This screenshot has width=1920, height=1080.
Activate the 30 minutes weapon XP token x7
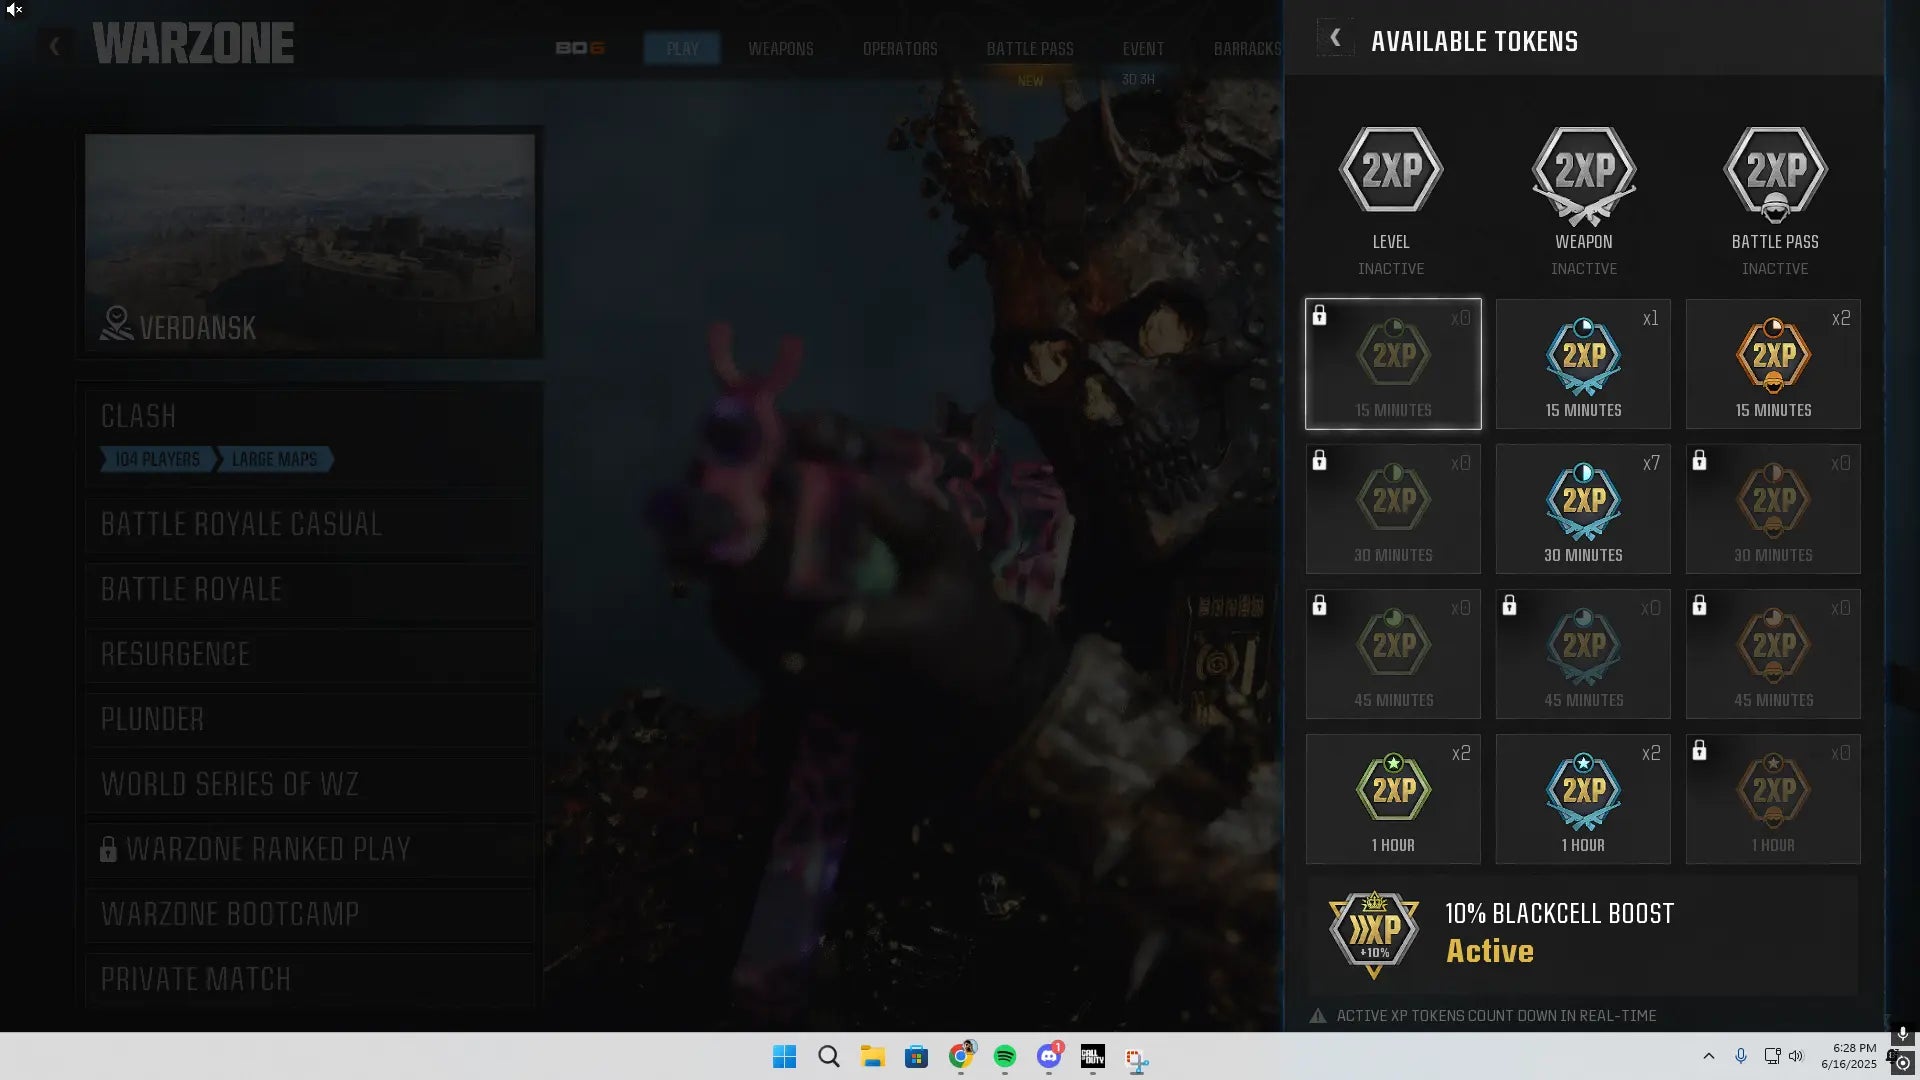click(x=1583, y=509)
